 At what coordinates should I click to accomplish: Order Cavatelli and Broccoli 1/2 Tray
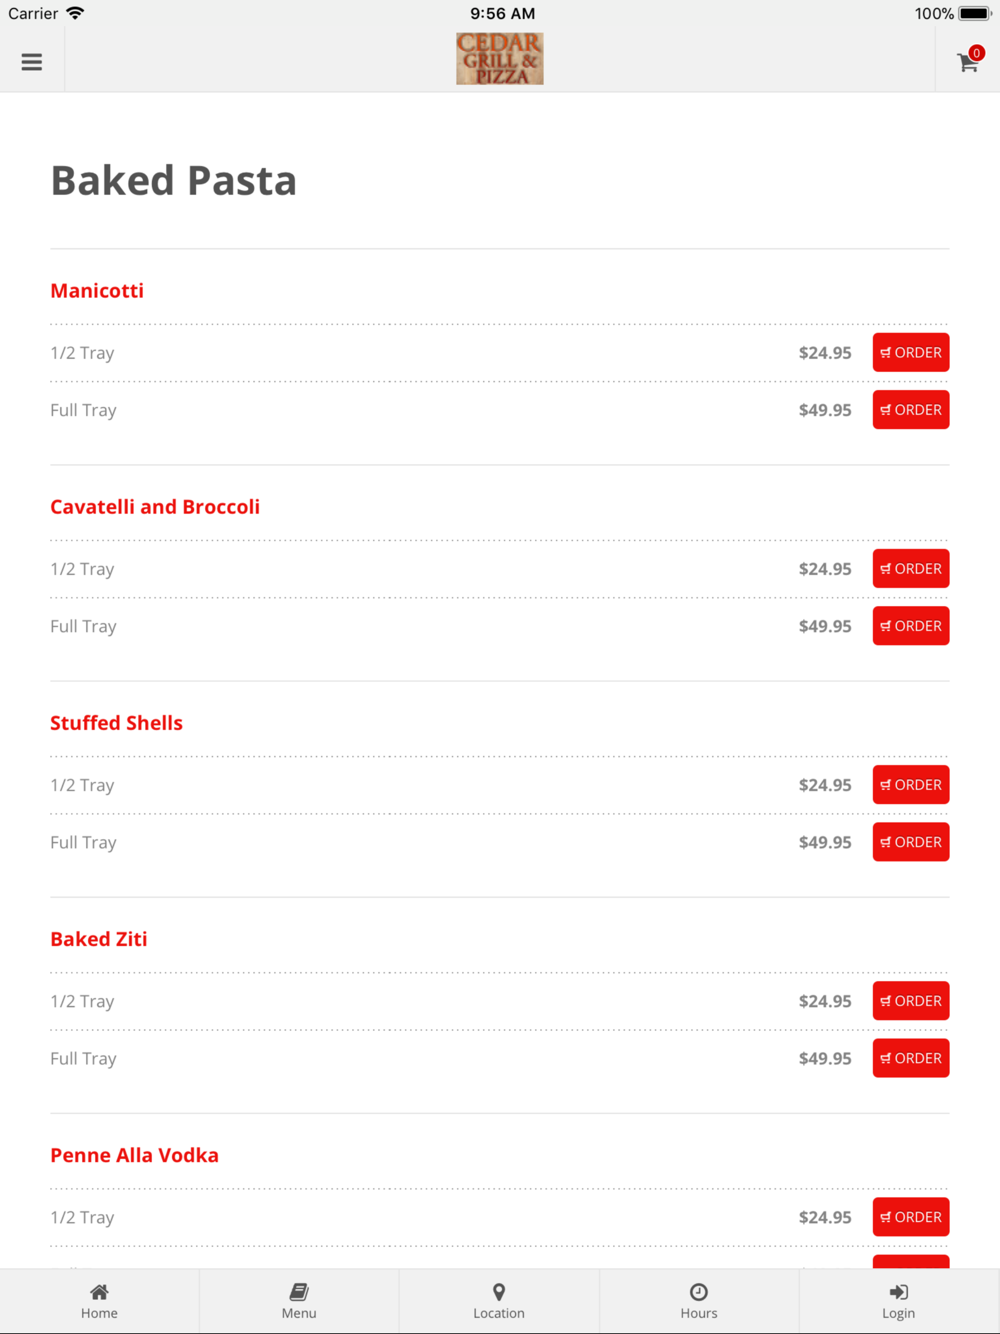[911, 569]
